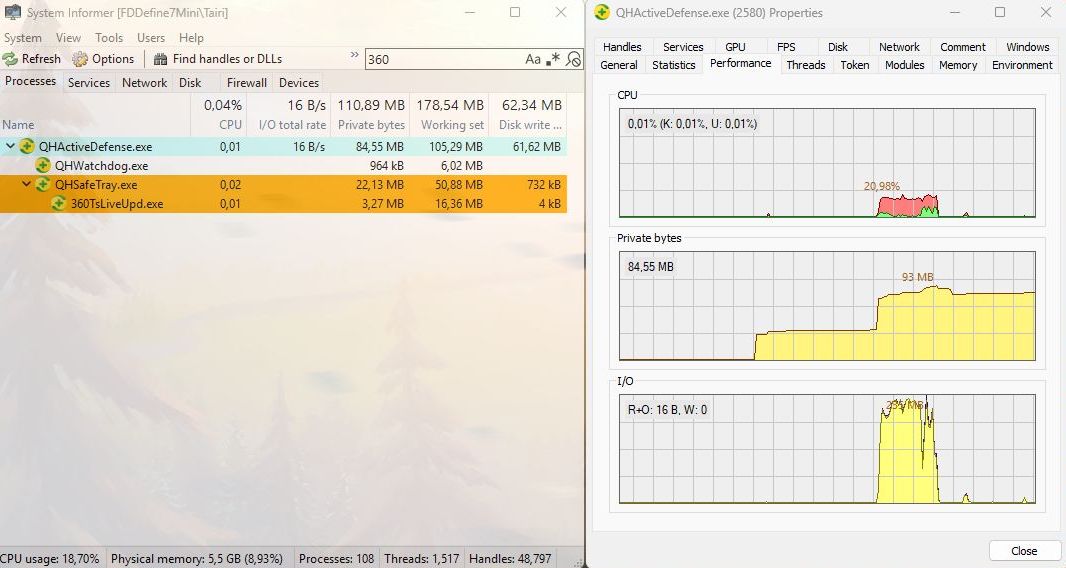Switch to the Disk tab in System Informer
1066x568 pixels.
190,82
